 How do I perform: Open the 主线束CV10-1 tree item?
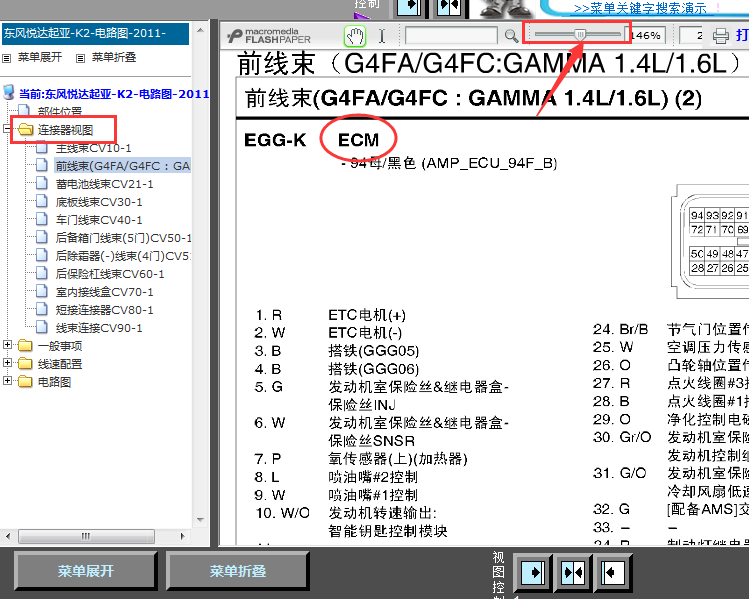(x=93, y=148)
